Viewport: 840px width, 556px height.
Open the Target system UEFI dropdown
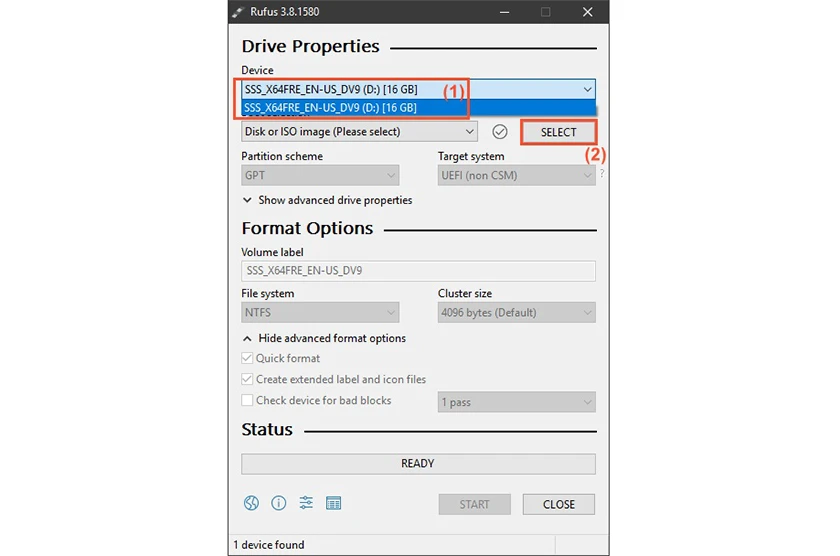pos(516,175)
